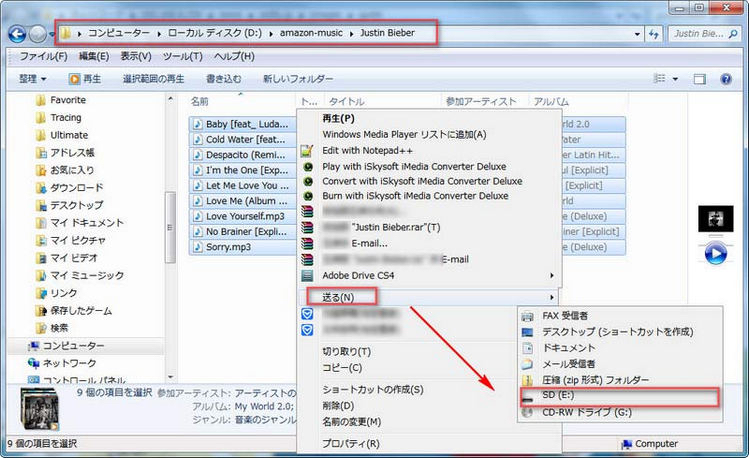The width and height of the screenshot is (749, 458).
Task: Open the view options dropdown arrow
Action: pos(675,79)
